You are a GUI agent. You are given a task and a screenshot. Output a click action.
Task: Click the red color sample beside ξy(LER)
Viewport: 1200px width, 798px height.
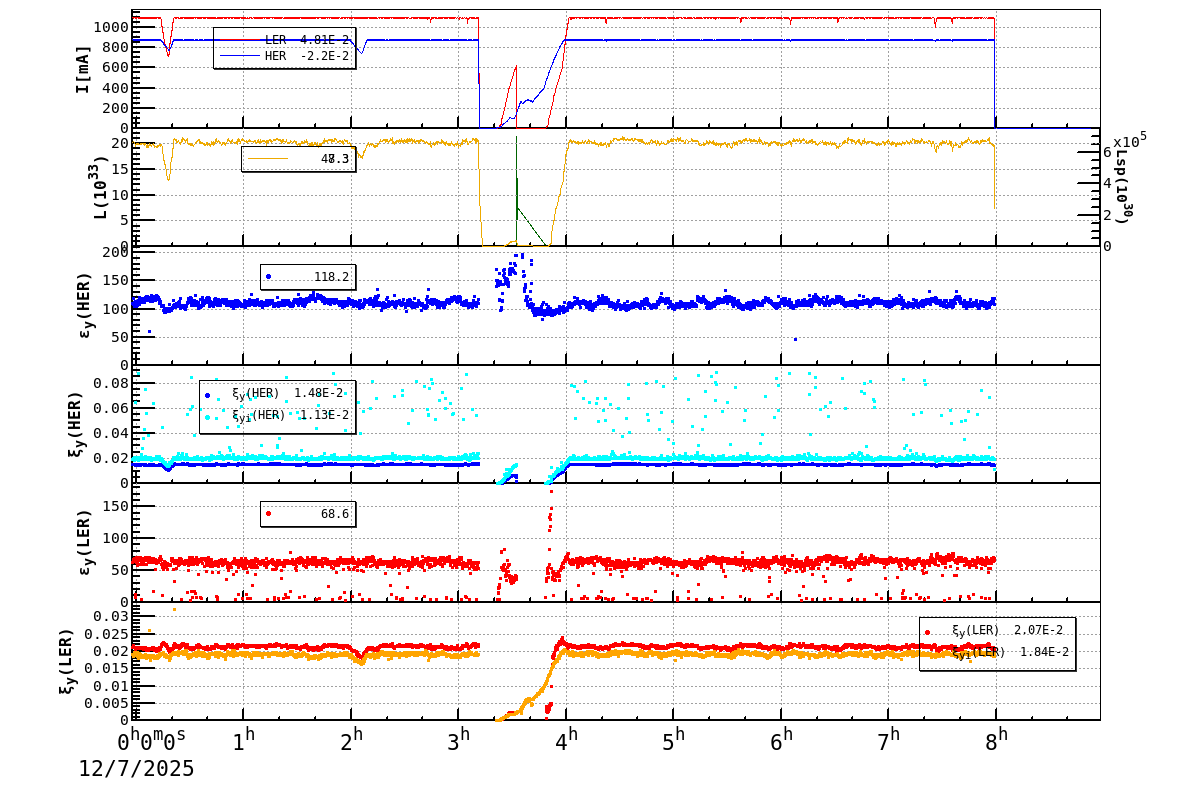point(927,631)
